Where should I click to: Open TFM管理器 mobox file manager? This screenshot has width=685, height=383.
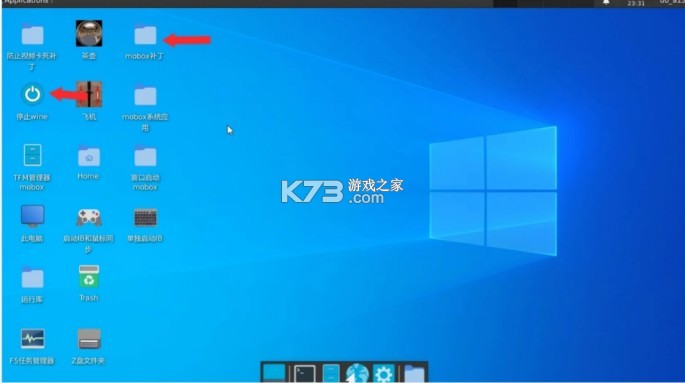pos(32,155)
